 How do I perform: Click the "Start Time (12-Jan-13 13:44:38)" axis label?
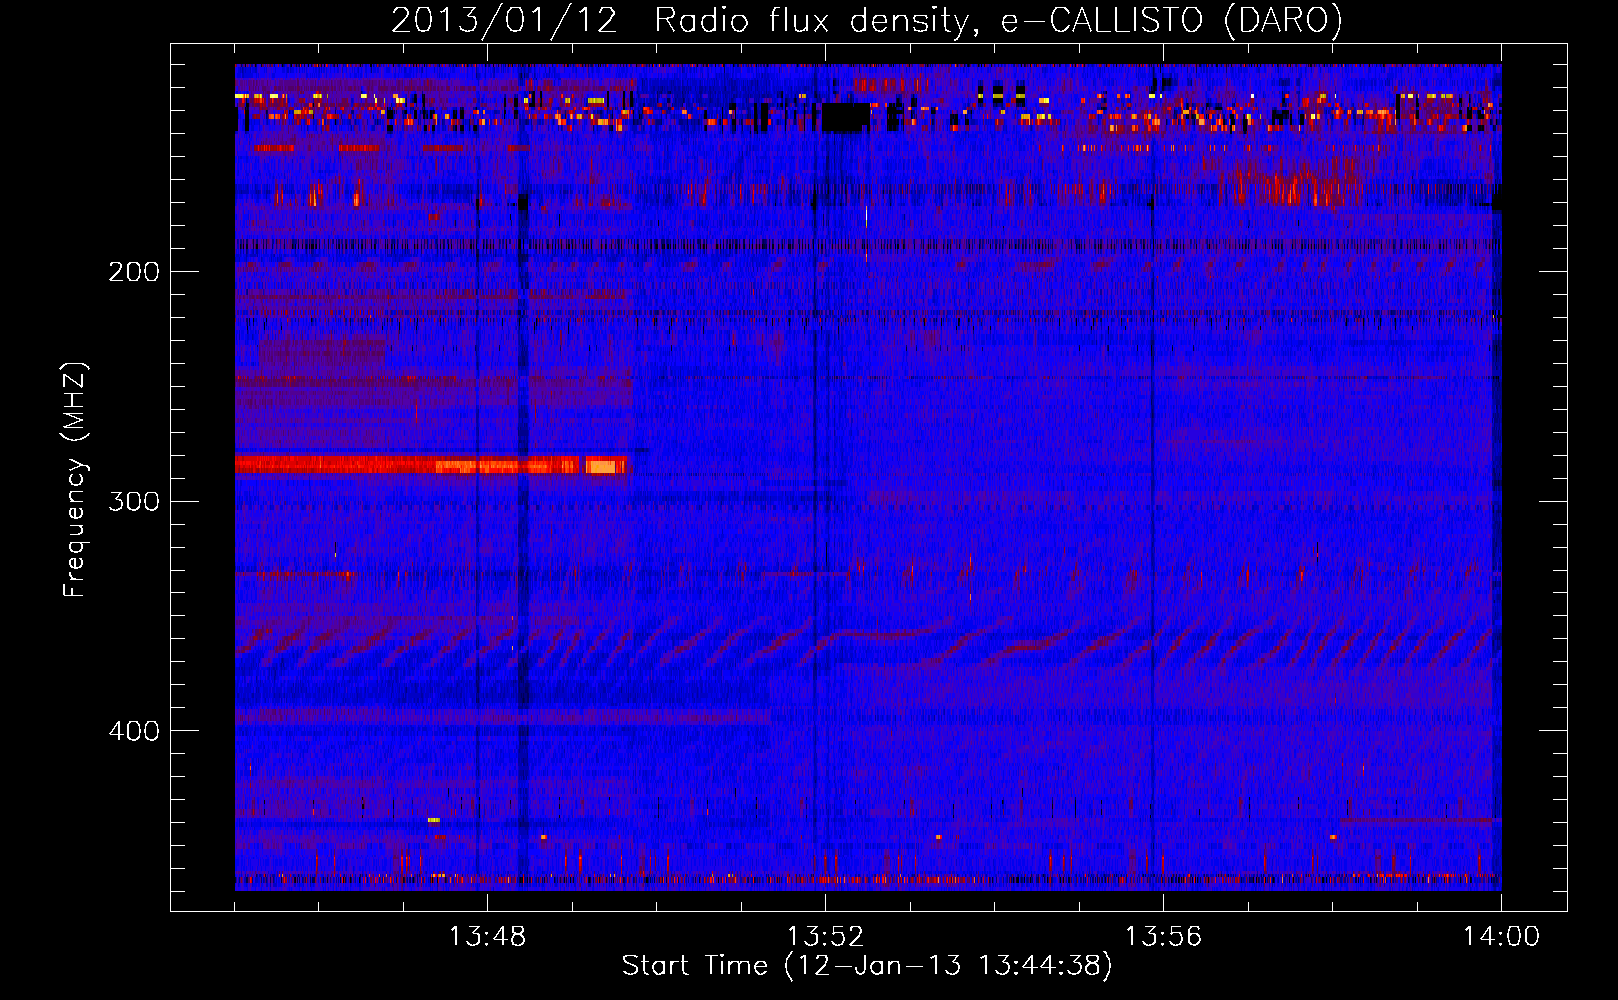(x=867, y=966)
